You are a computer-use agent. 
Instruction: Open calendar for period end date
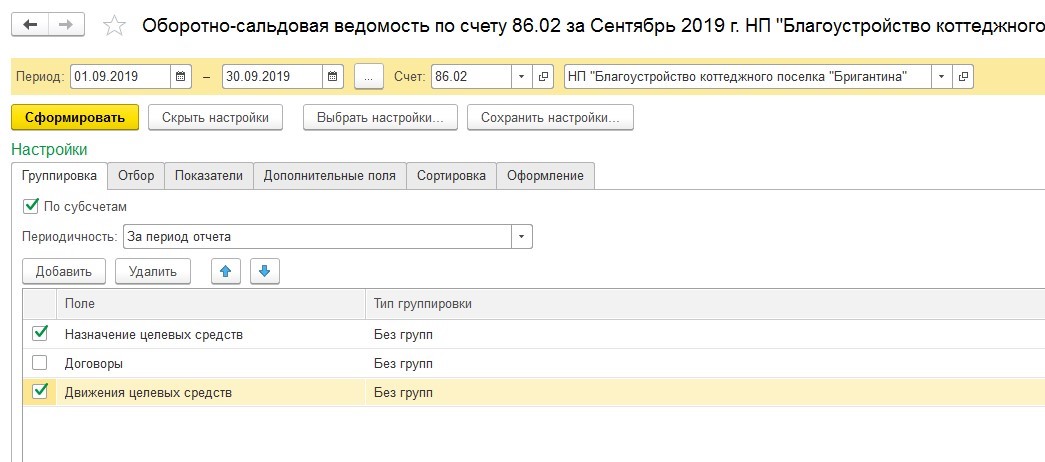point(333,77)
